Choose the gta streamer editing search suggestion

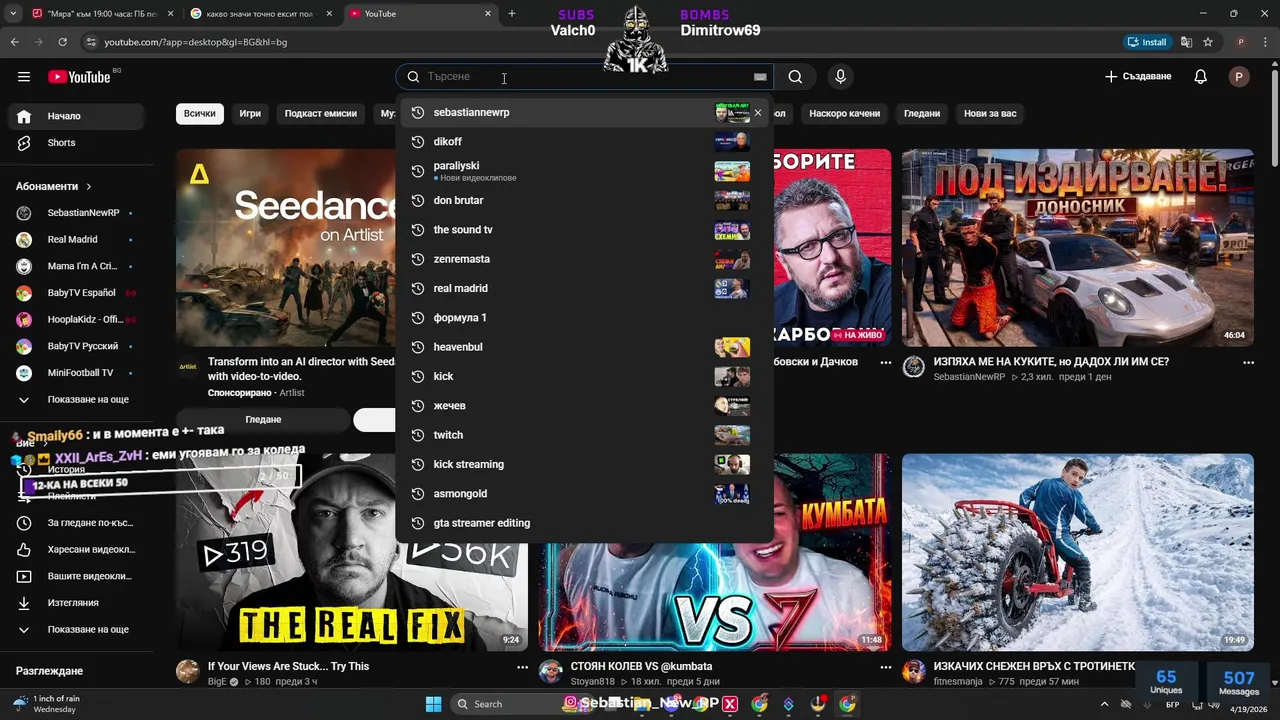[585, 523]
